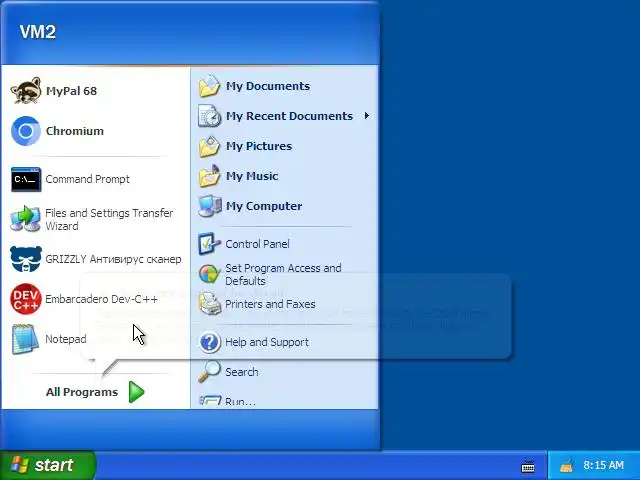Open the Command Prompt icon
The image size is (640, 480).
coord(26,179)
